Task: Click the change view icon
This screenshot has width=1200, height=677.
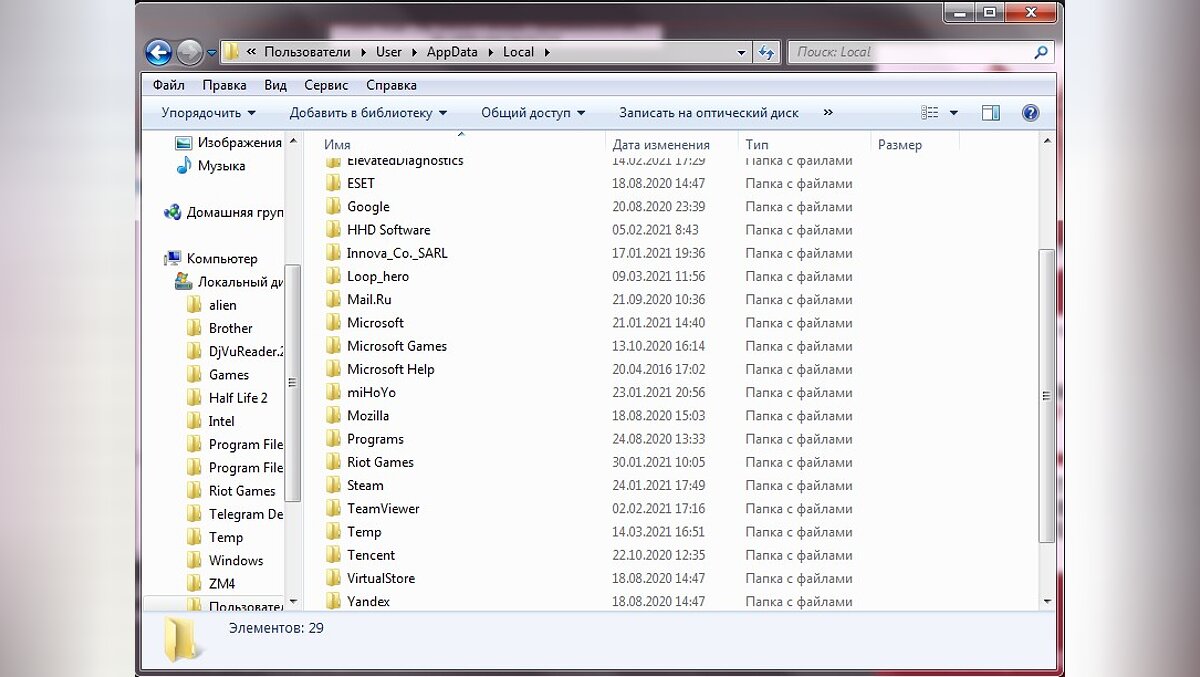Action: (930, 113)
